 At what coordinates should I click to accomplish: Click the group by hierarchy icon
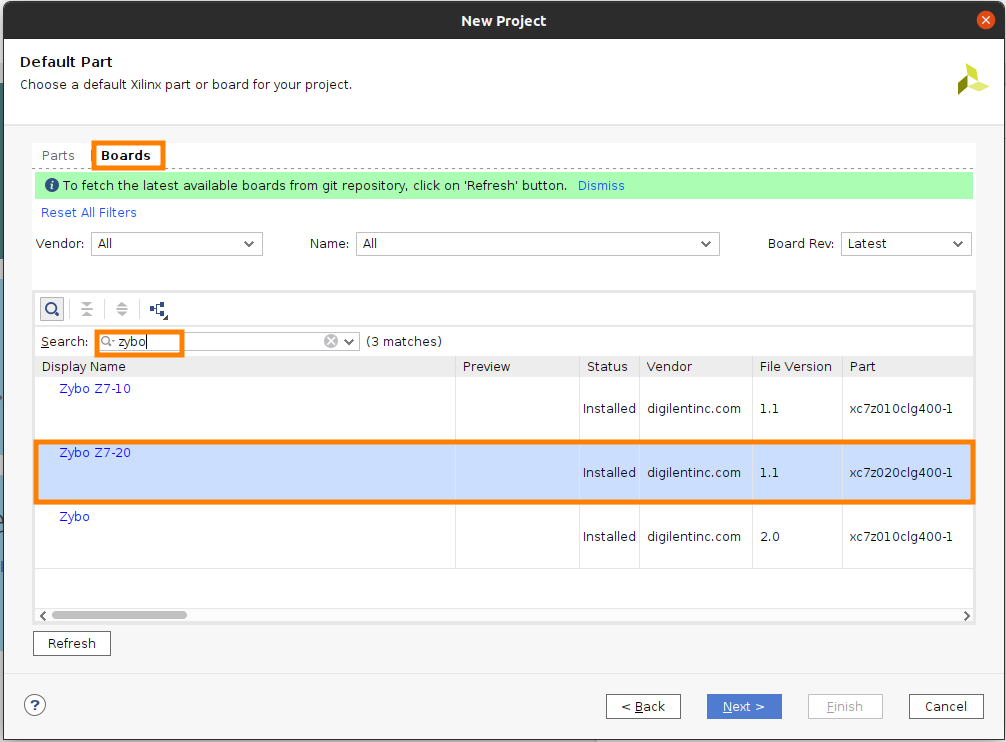click(x=158, y=310)
